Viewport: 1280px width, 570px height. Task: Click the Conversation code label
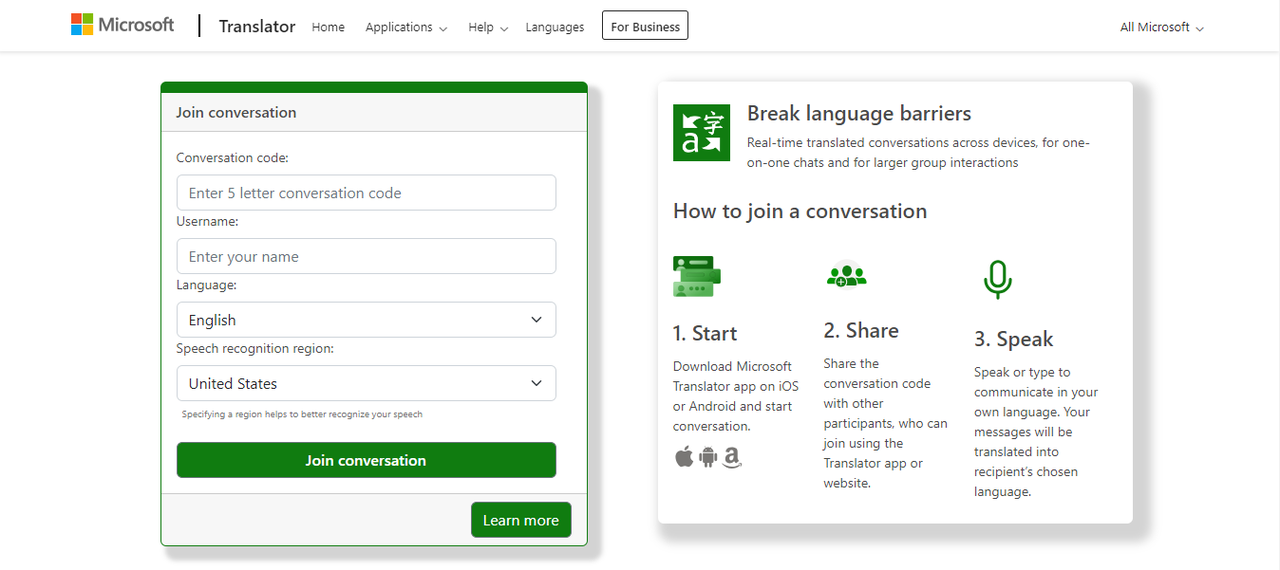[232, 158]
